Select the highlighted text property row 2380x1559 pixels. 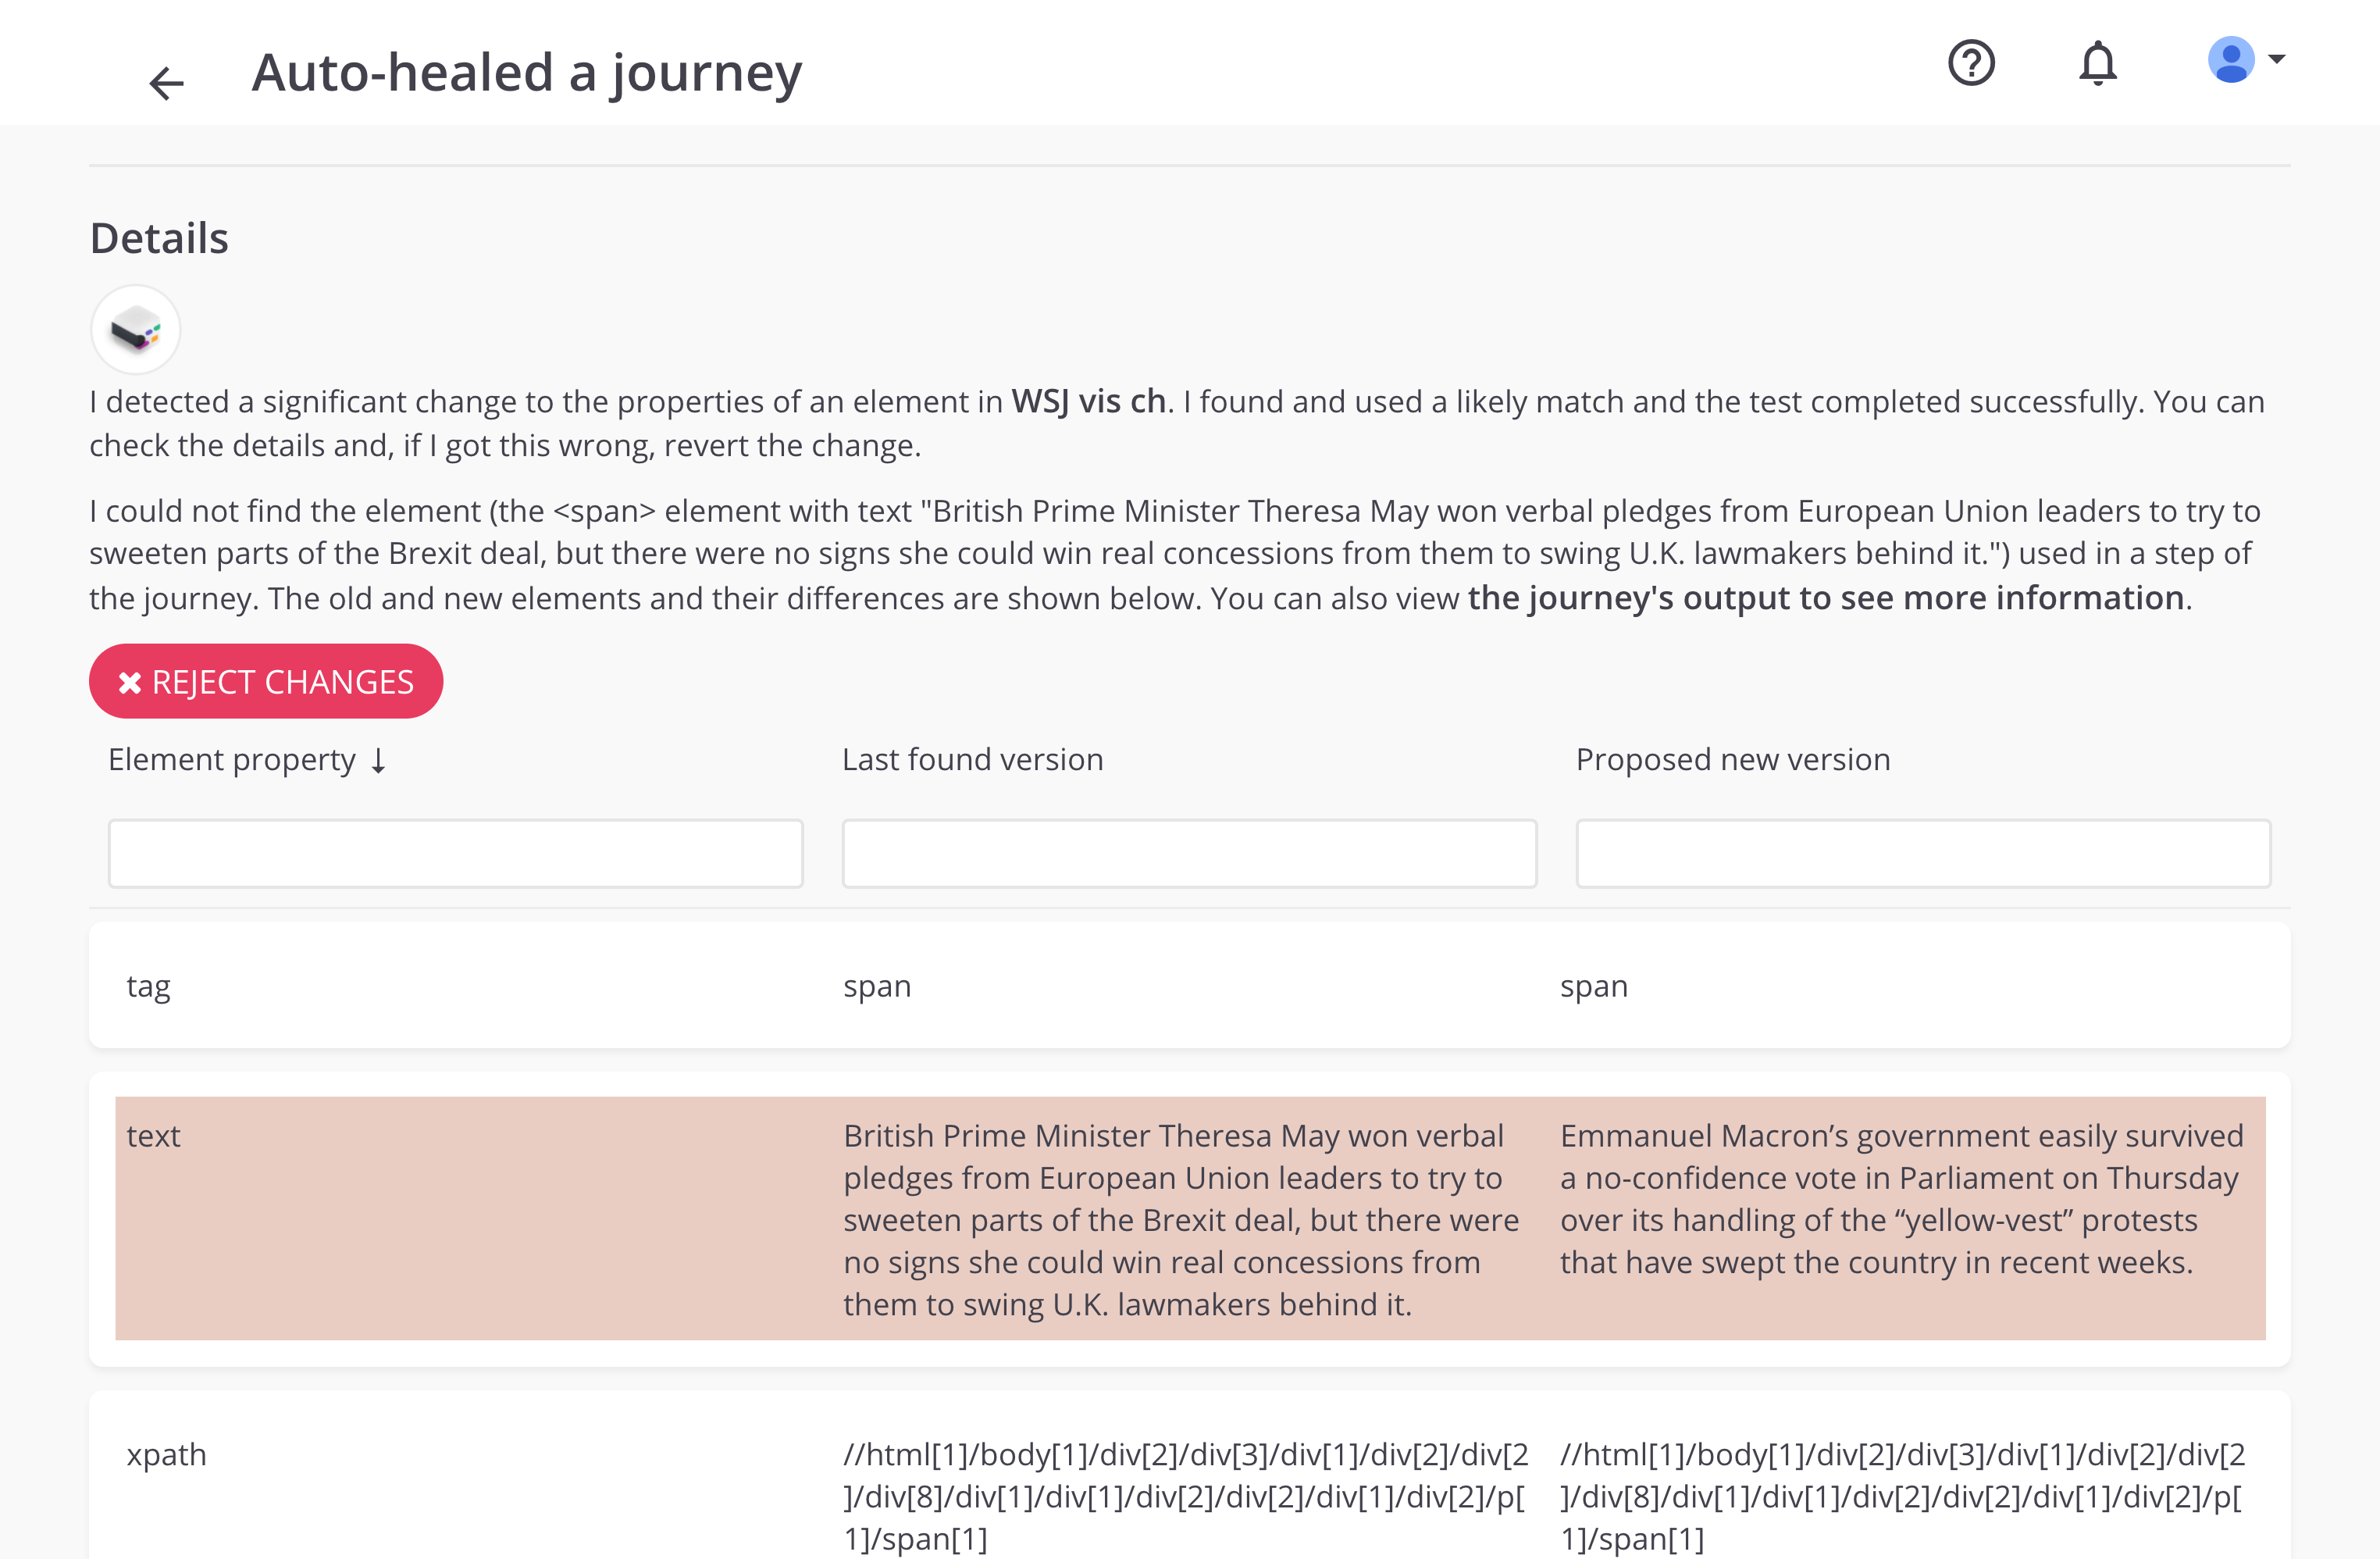(x=1190, y=1219)
